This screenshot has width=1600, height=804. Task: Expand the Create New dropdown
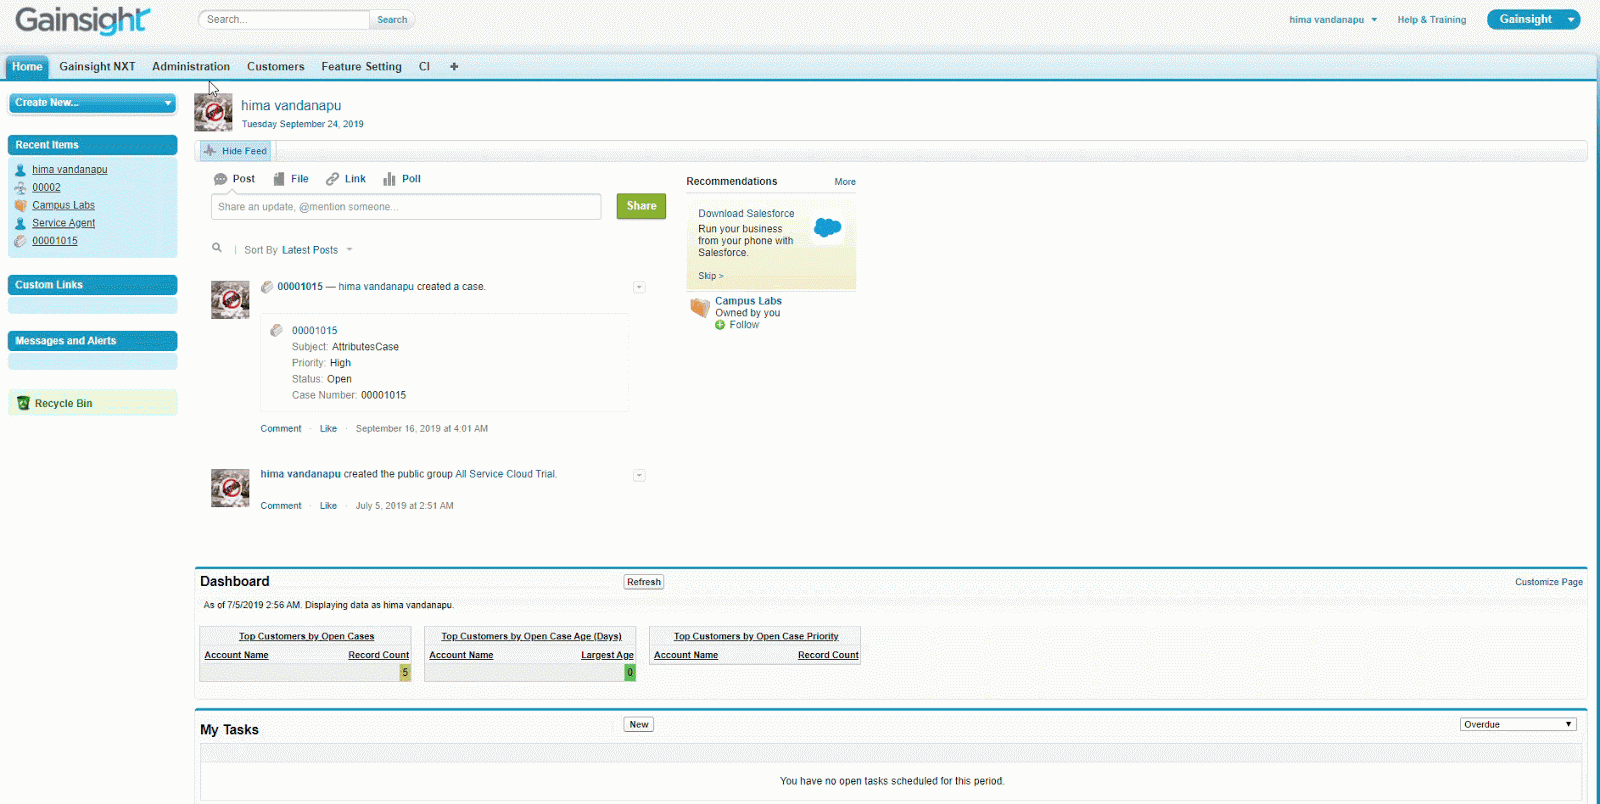pos(92,103)
